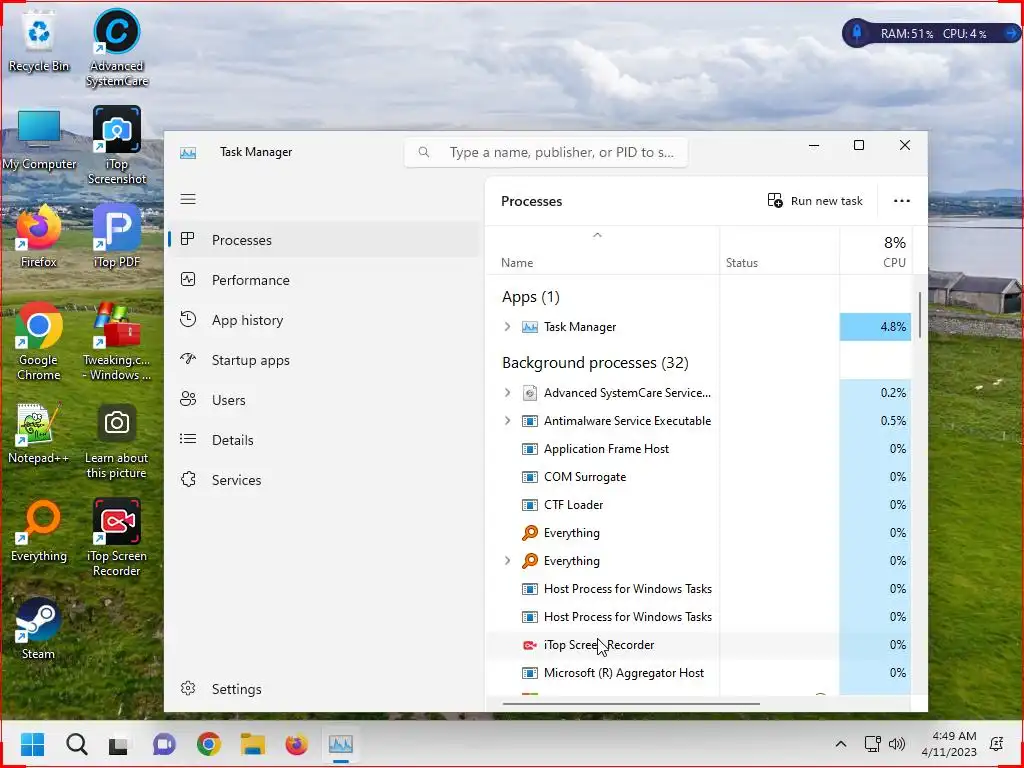Open the Task Manager hamburger navigation menu

click(x=188, y=199)
